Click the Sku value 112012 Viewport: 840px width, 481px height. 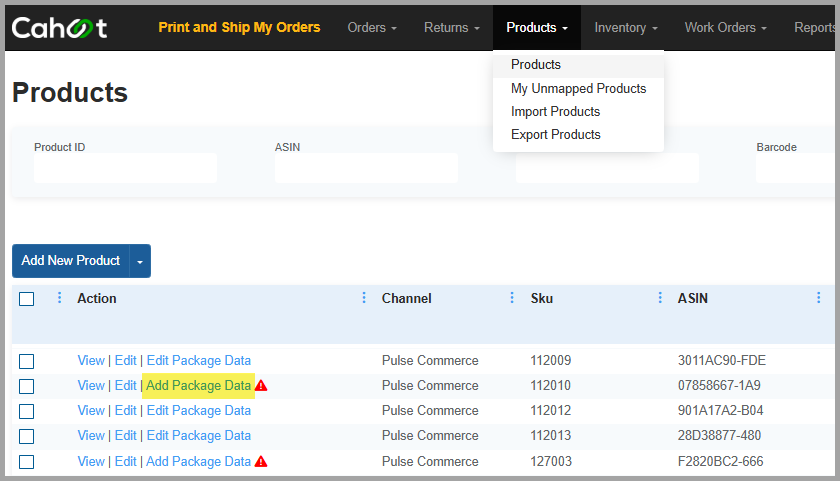pyautogui.click(x=551, y=411)
